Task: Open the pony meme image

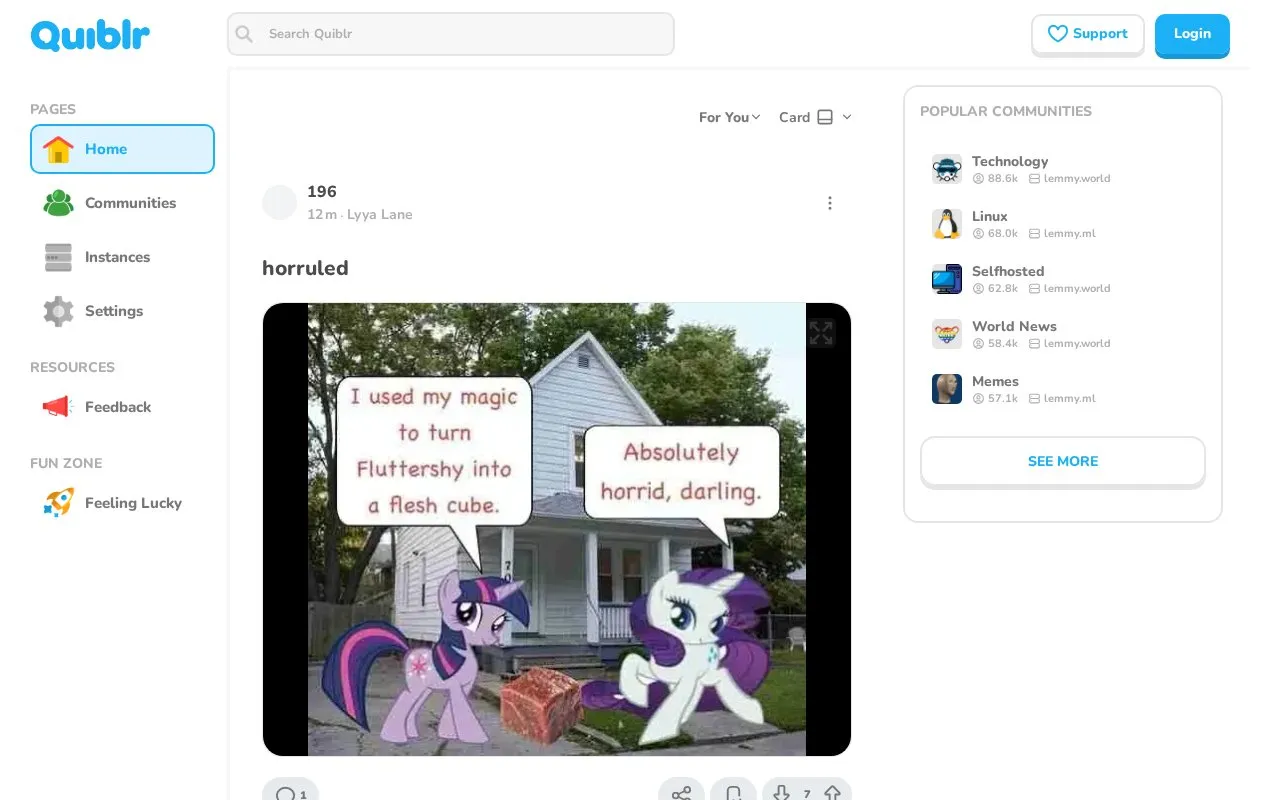Action: [557, 529]
